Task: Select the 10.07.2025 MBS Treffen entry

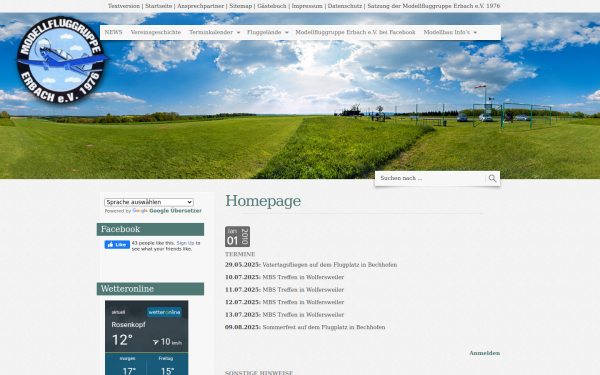Action: coord(284,277)
